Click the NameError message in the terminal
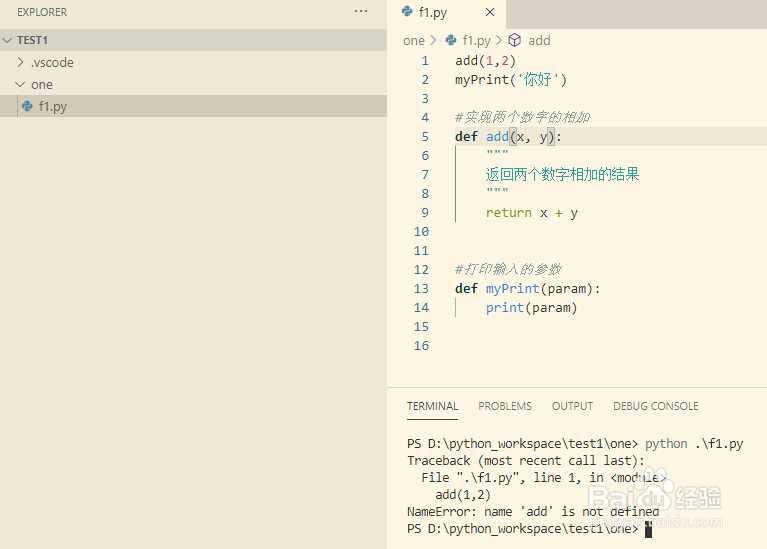The width and height of the screenshot is (767, 549). pos(533,512)
